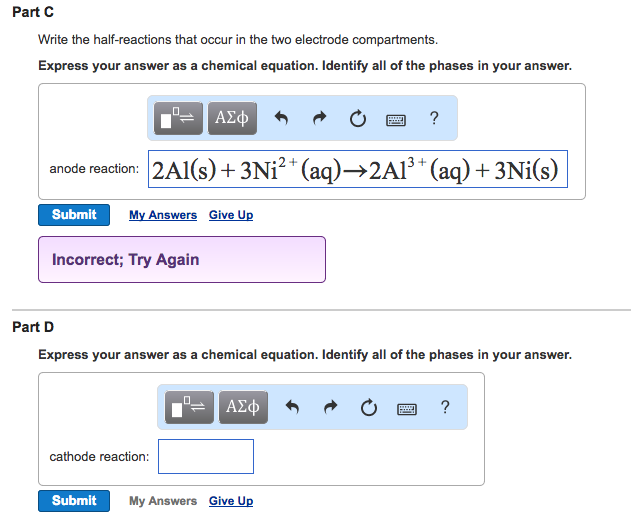Open help in Part D toolbar

coord(445,407)
